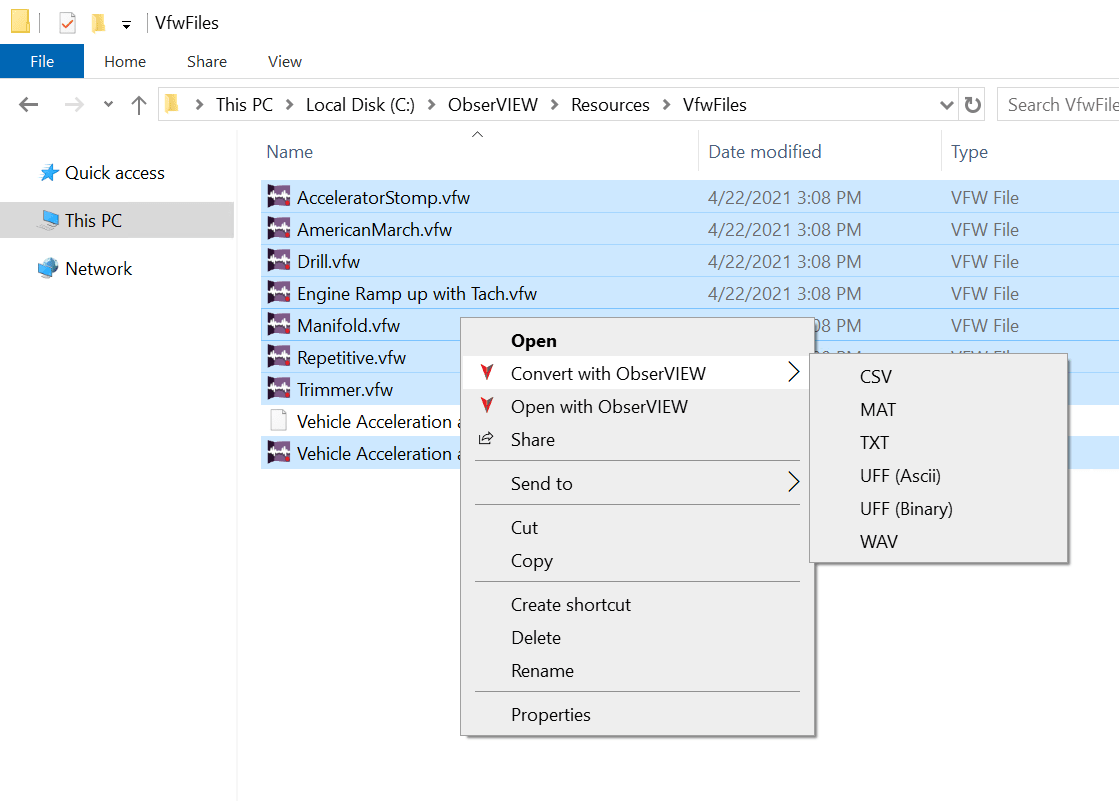Click ObserVIEW in the address path
1119x801 pixels.
pos(493,105)
